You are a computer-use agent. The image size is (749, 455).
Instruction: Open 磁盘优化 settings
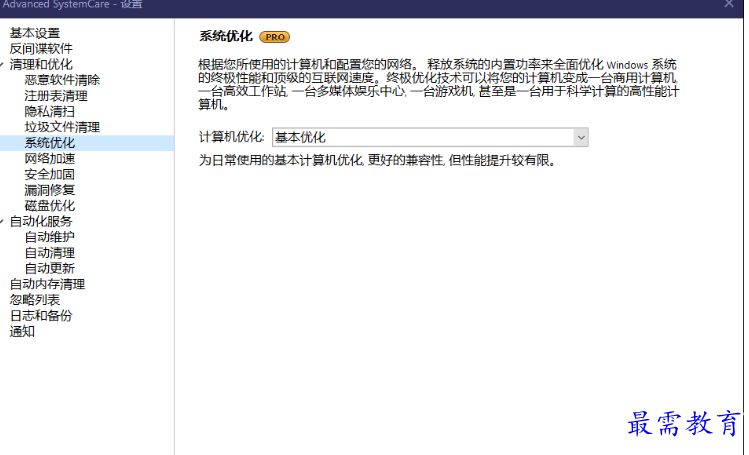pos(50,206)
